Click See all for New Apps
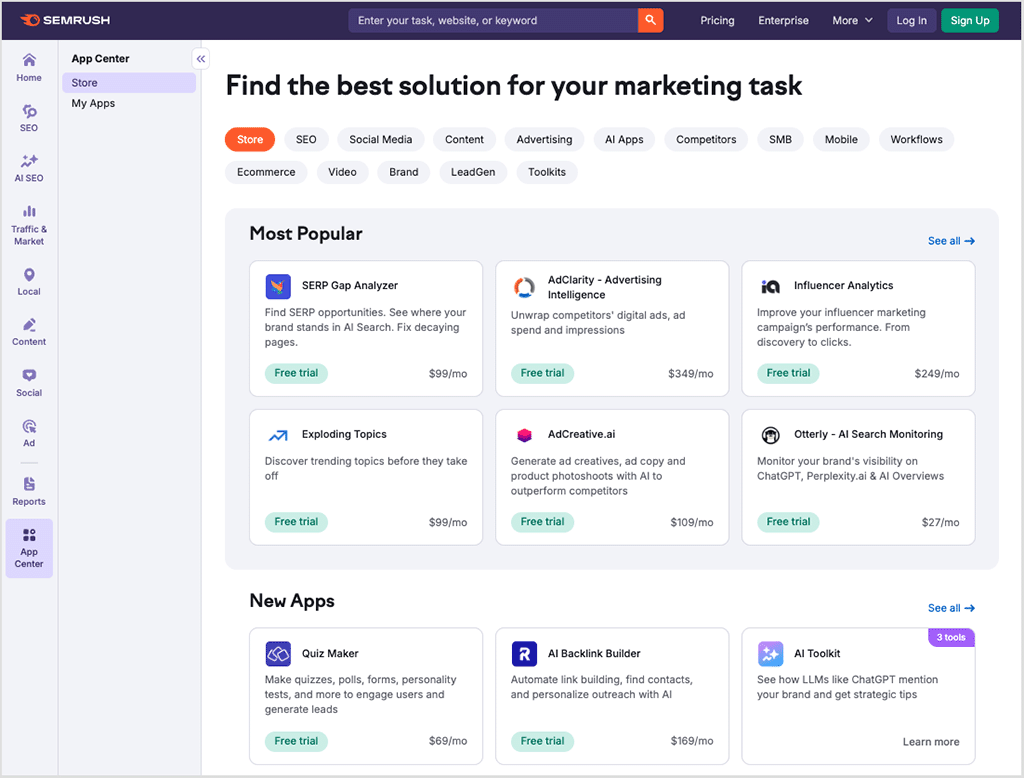The width and height of the screenshot is (1024, 778). (x=951, y=608)
